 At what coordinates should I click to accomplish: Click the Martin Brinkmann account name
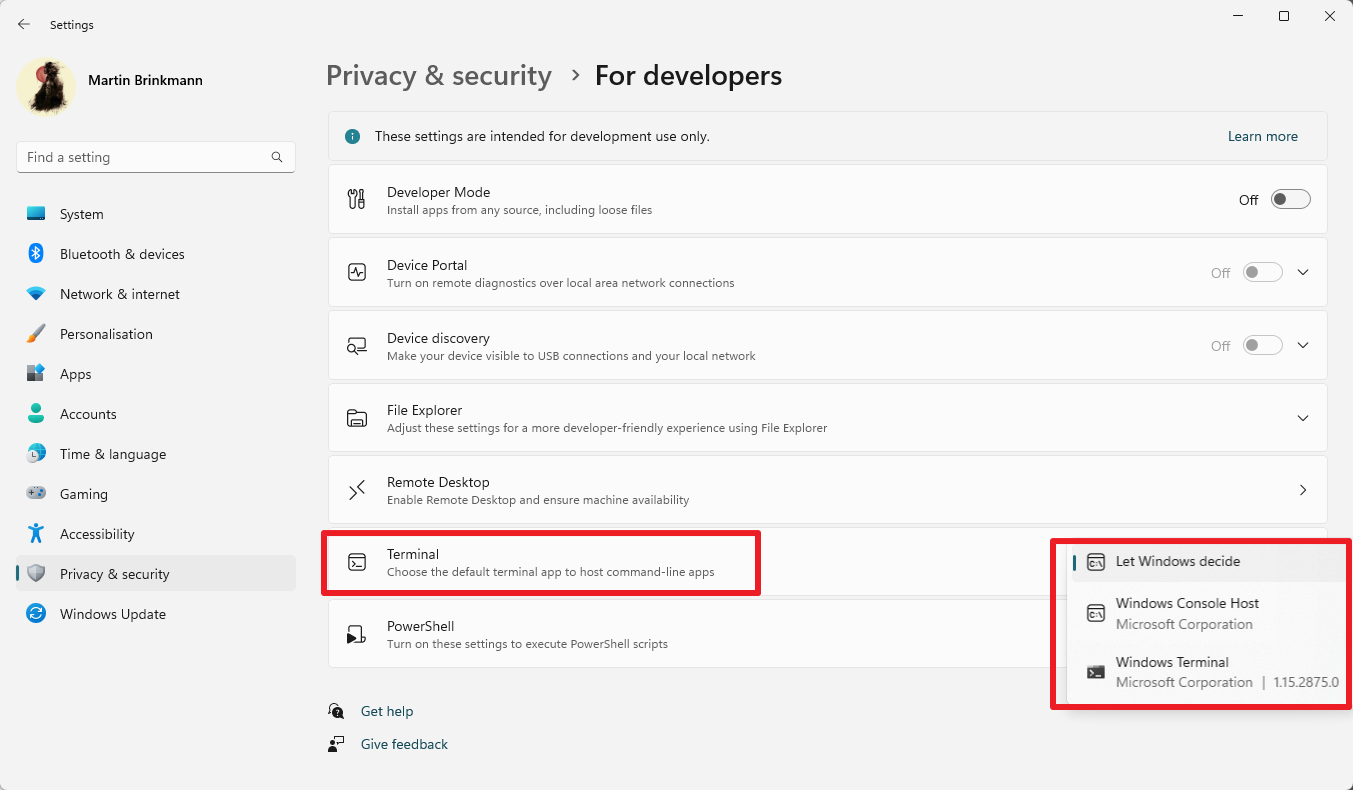coord(145,80)
